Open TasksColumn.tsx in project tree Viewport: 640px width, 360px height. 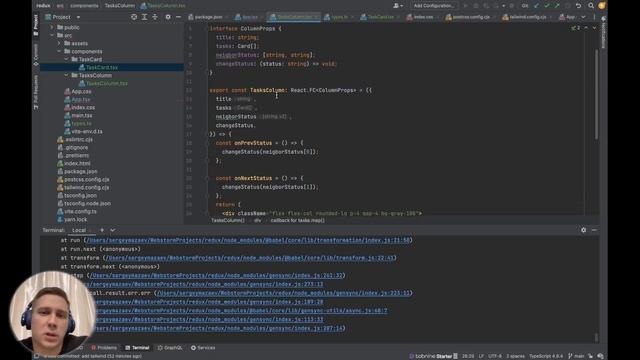pyautogui.click(x=107, y=83)
